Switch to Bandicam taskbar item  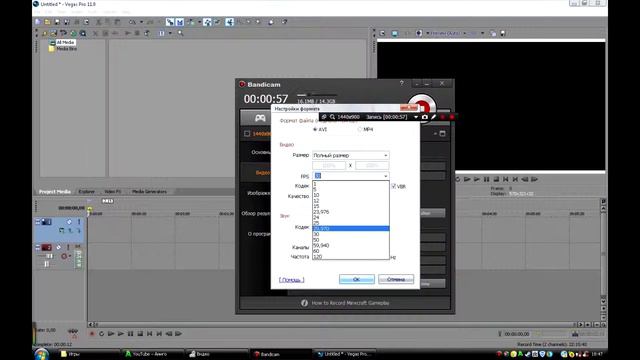(281, 354)
